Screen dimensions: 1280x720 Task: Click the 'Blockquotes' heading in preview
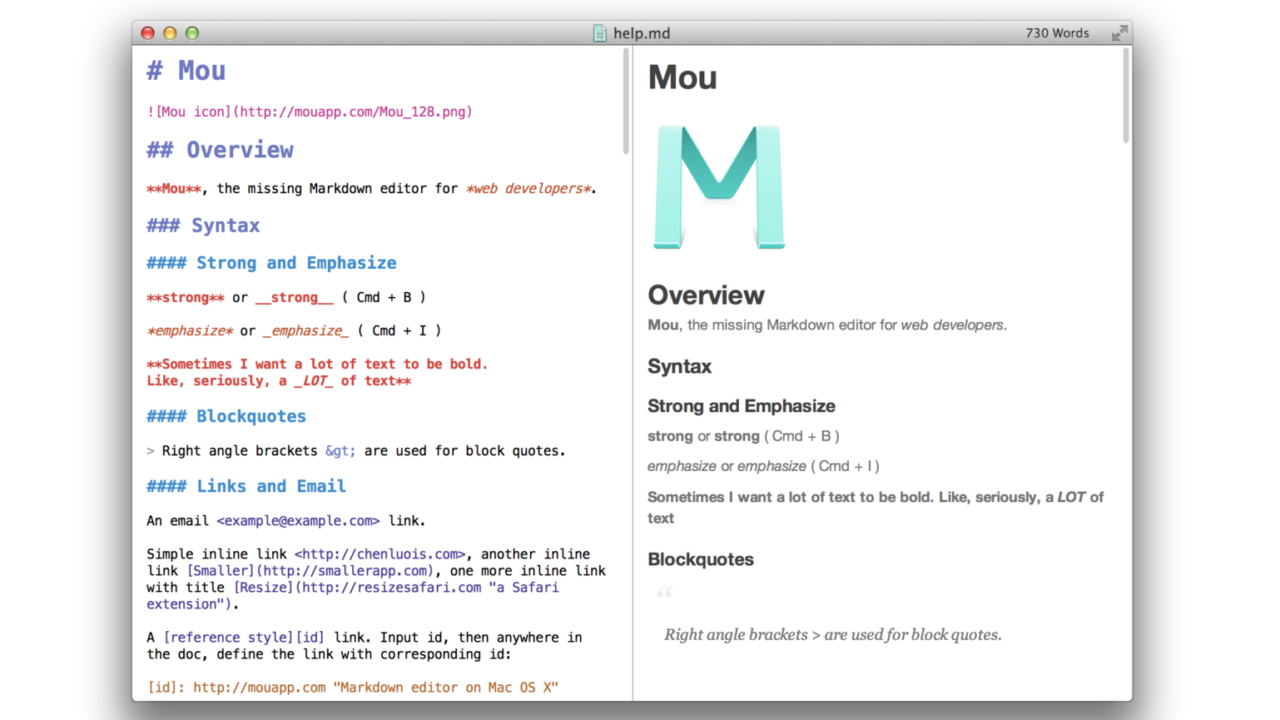pos(701,560)
